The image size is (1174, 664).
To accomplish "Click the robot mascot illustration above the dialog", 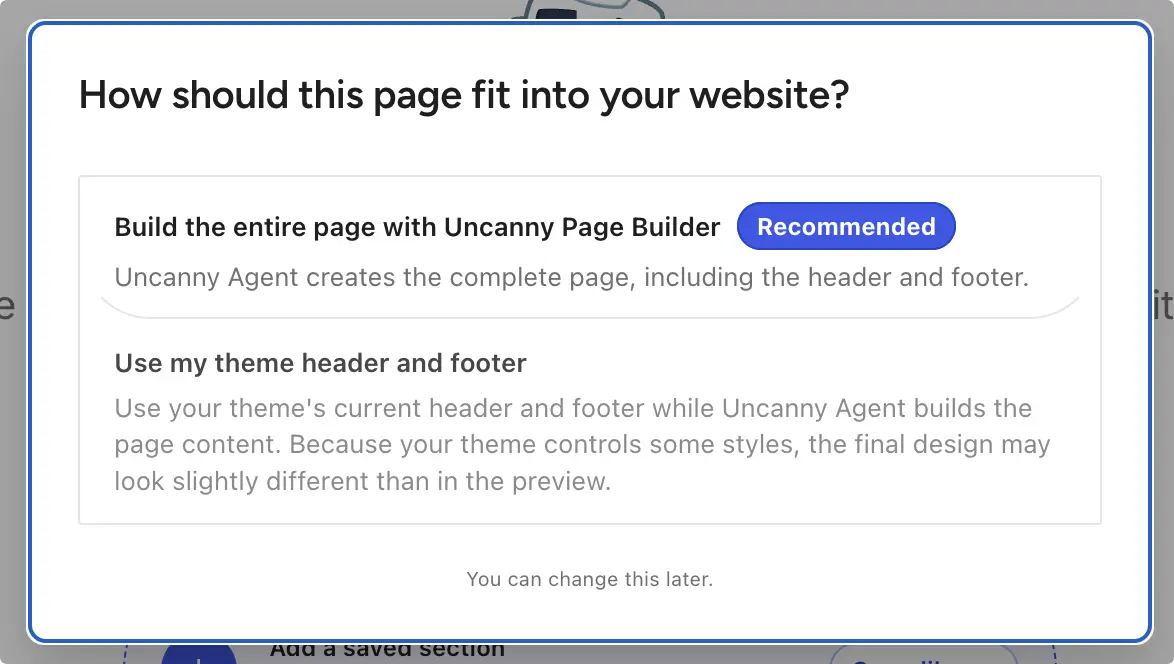I will click(x=589, y=10).
